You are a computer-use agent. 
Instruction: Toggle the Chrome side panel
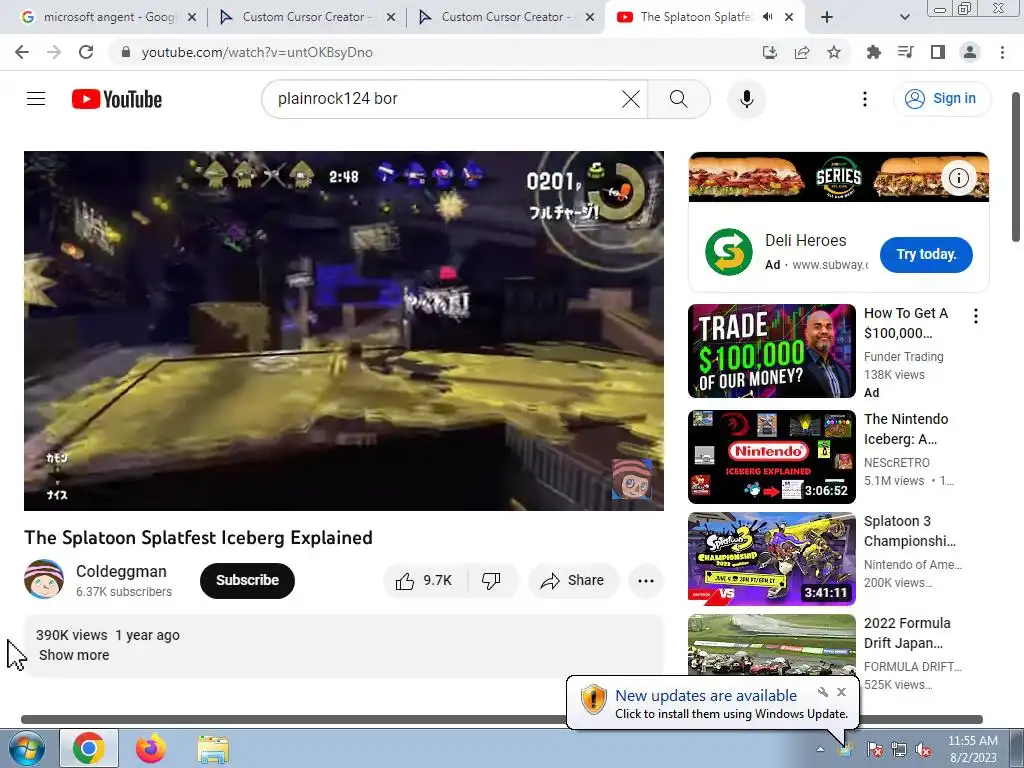click(x=938, y=52)
